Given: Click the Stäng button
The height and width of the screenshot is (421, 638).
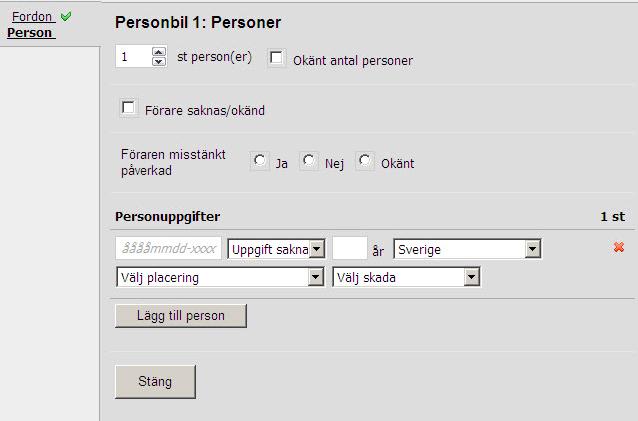Looking at the screenshot, I should [x=155, y=382].
